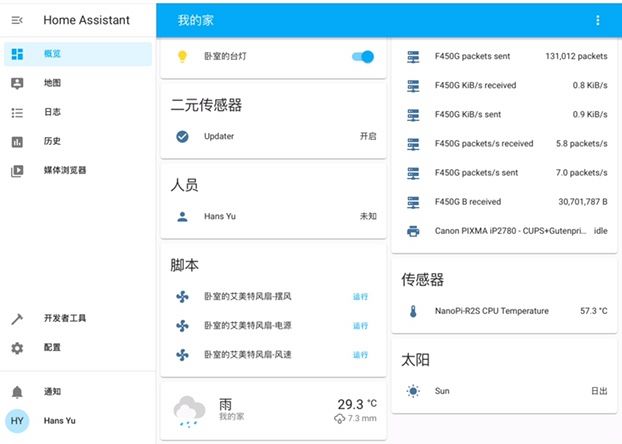This screenshot has width=622, height=444.
Task: Click server icon for F450G packets/s sent
Action: click(x=413, y=173)
